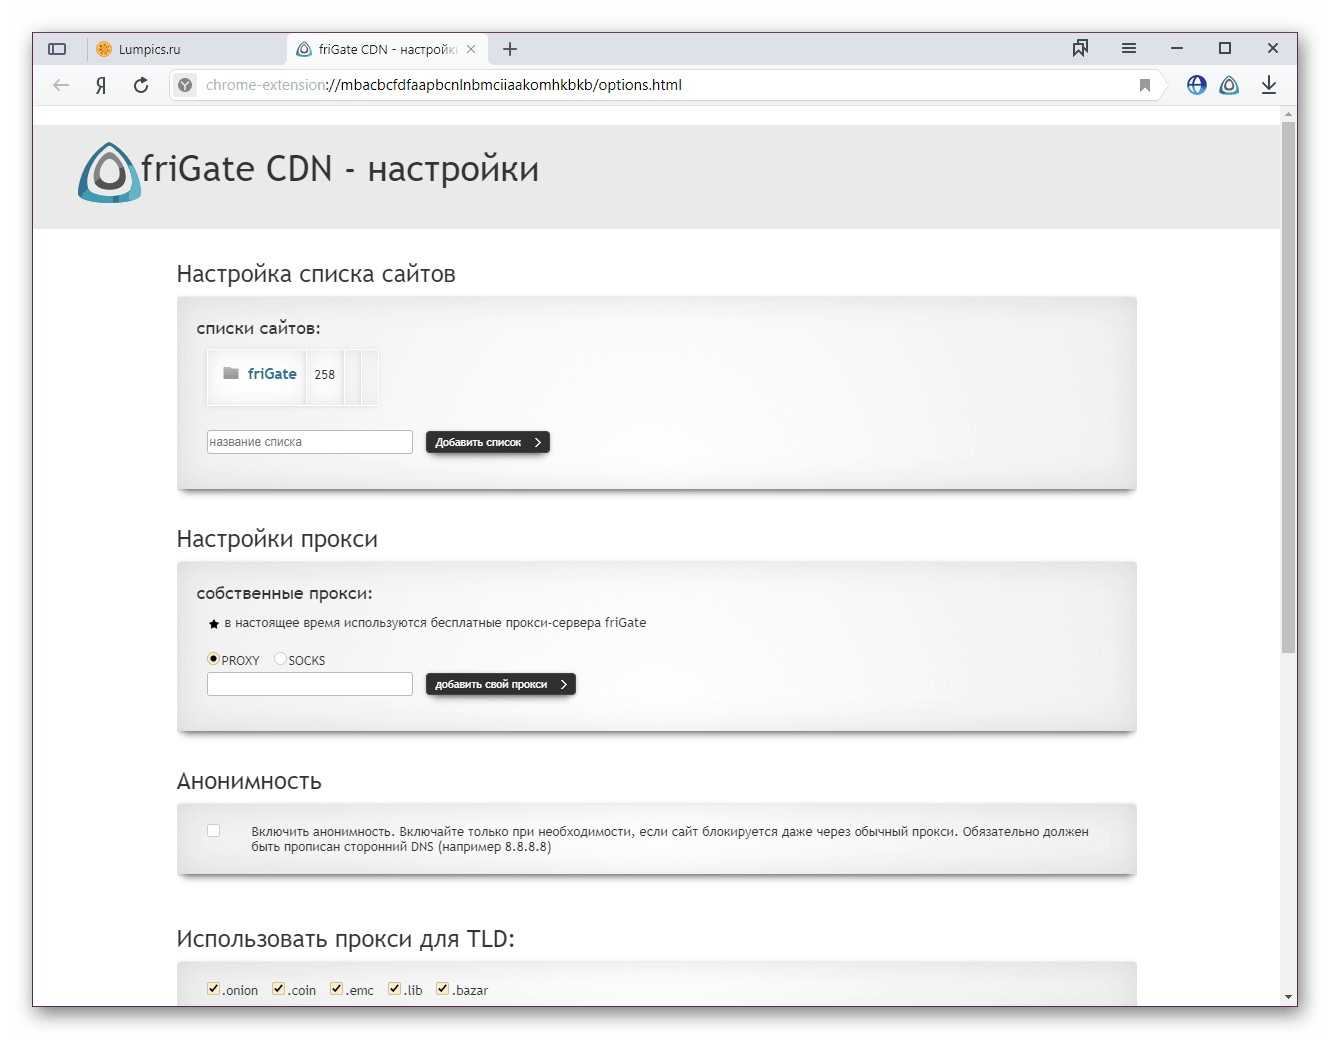Open the downloads arrow icon
Image resolution: width=1330 pixels, height=1039 pixels.
[1269, 85]
